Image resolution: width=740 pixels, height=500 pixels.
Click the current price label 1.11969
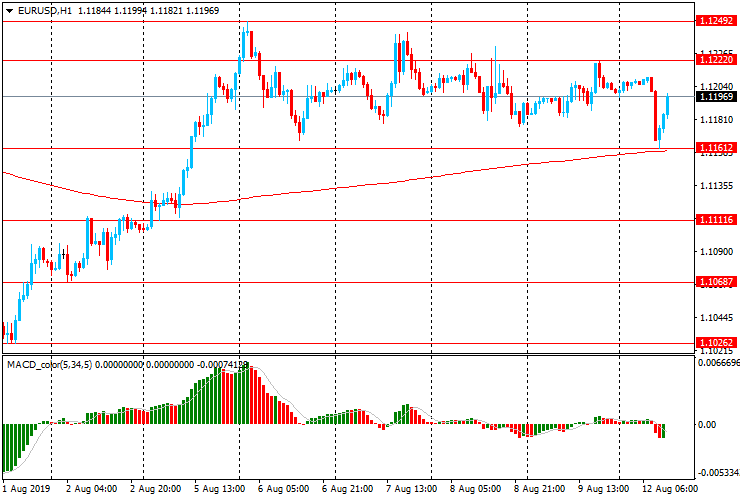click(x=716, y=97)
